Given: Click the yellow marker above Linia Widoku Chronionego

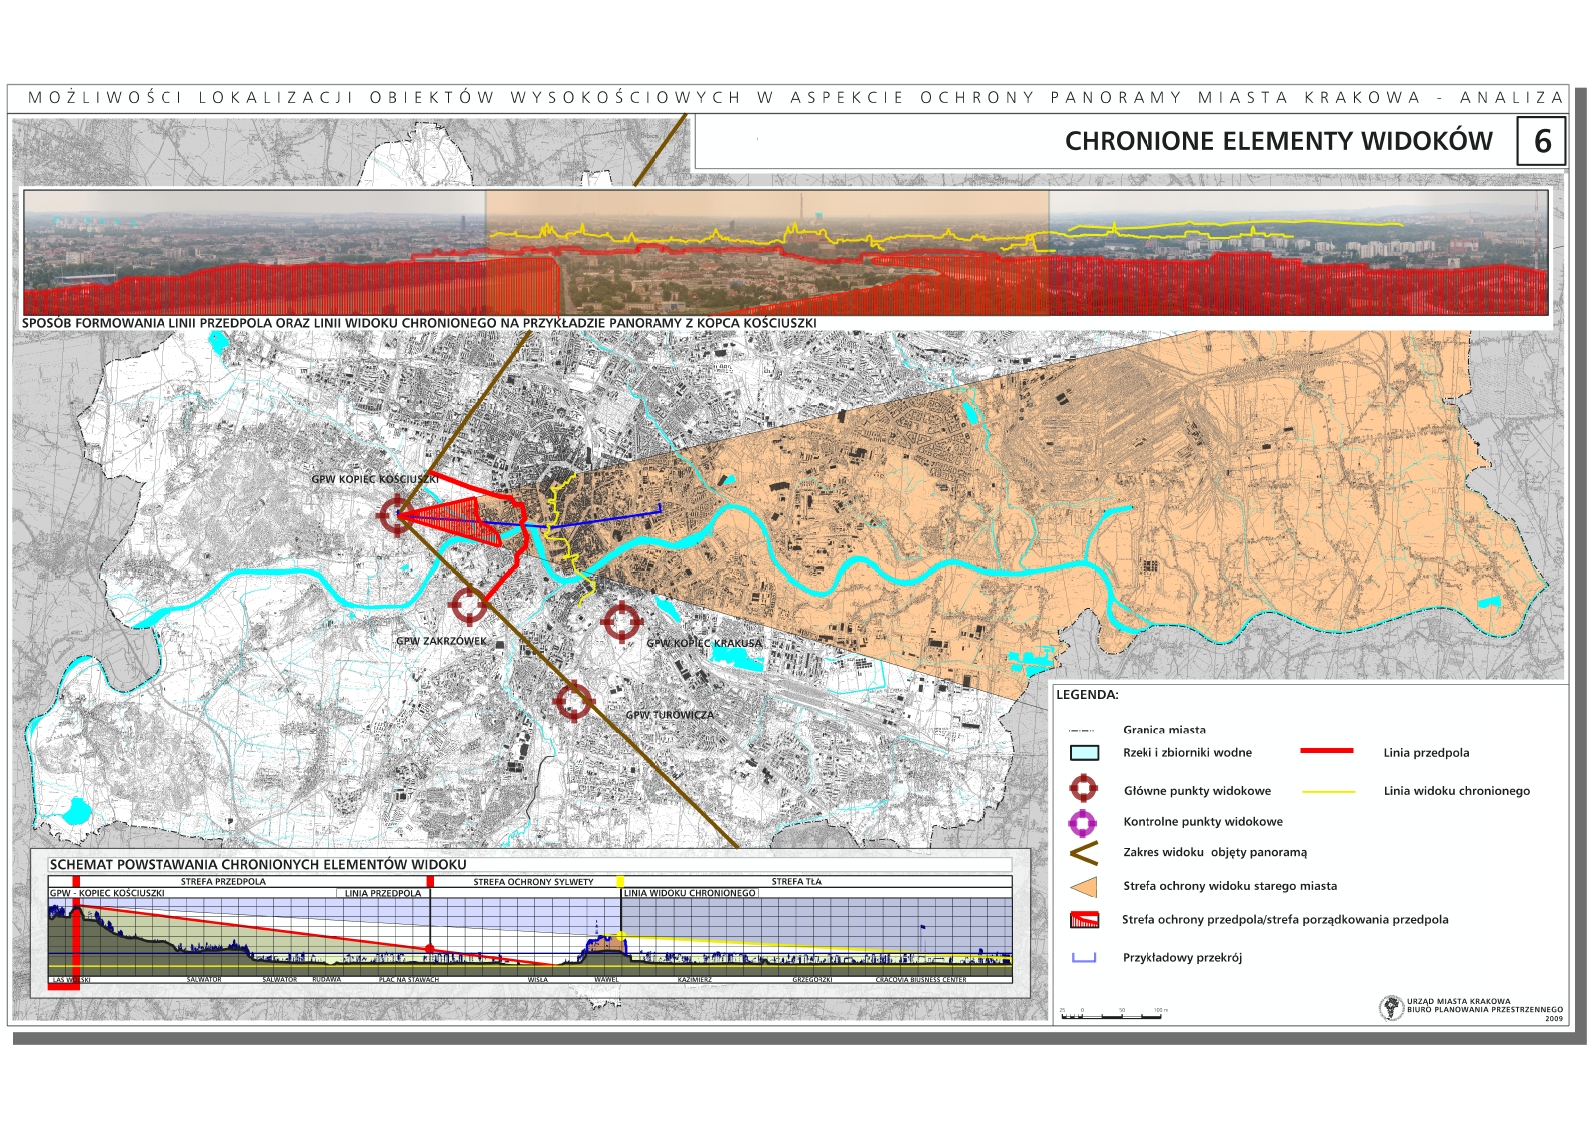Looking at the screenshot, I should (620, 882).
